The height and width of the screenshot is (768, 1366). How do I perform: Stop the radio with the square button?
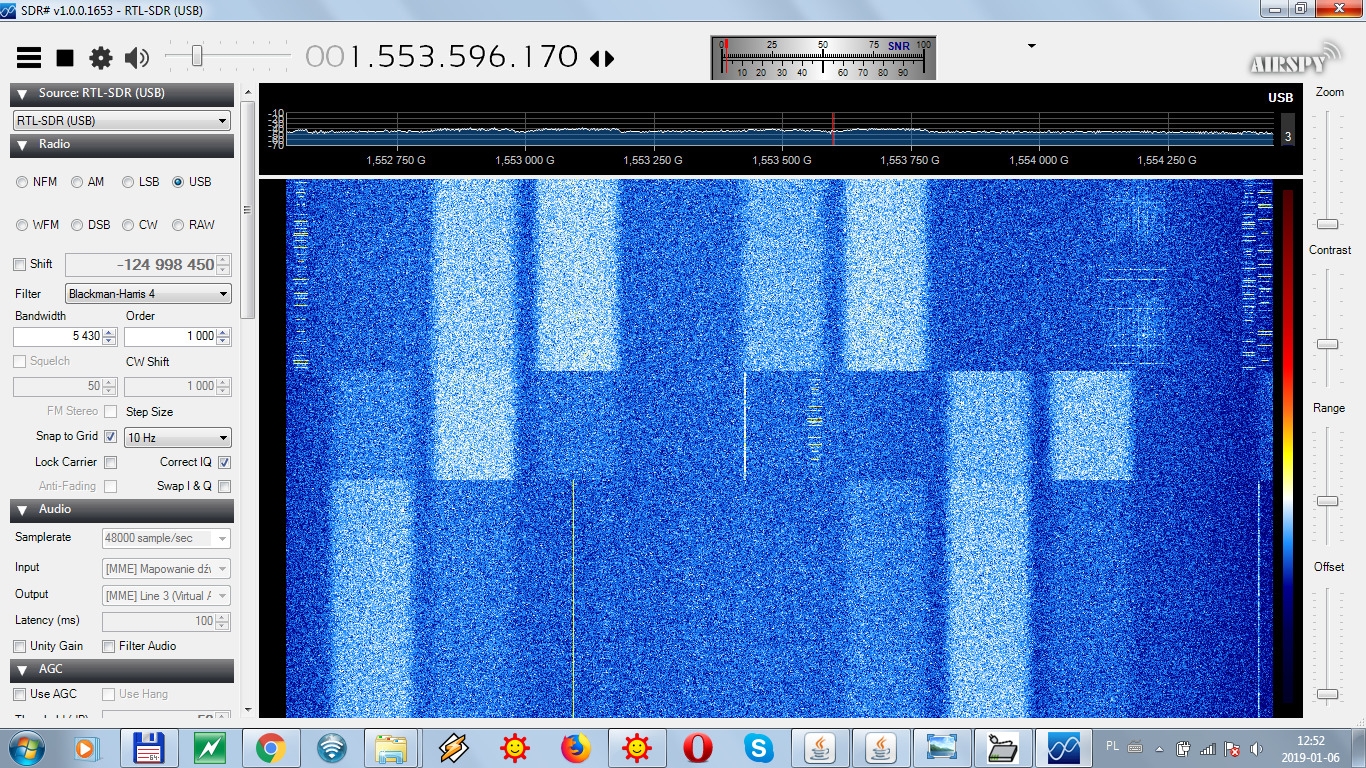[65, 58]
